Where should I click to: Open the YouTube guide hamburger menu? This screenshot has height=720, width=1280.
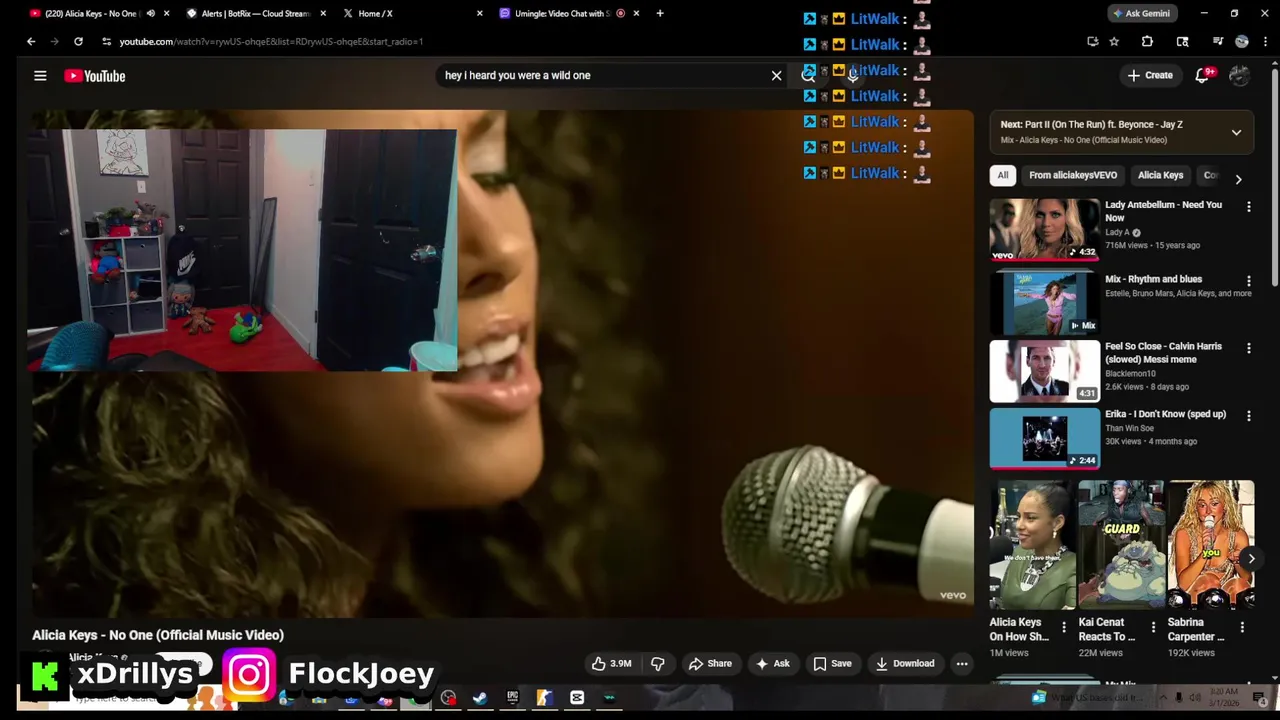pyautogui.click(x=40, y=75)
